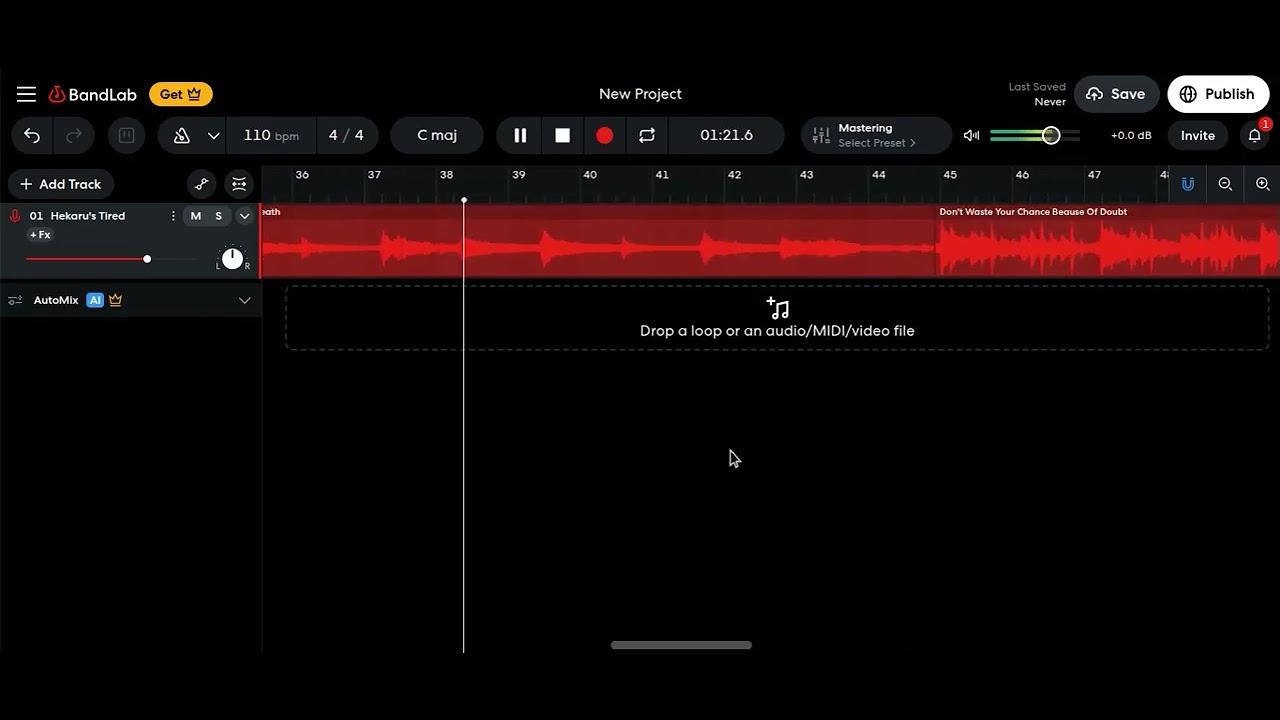This screenshot has width=1280, height=720.
Task: Open the notifications bell
Action: (x=1255, y=135)
